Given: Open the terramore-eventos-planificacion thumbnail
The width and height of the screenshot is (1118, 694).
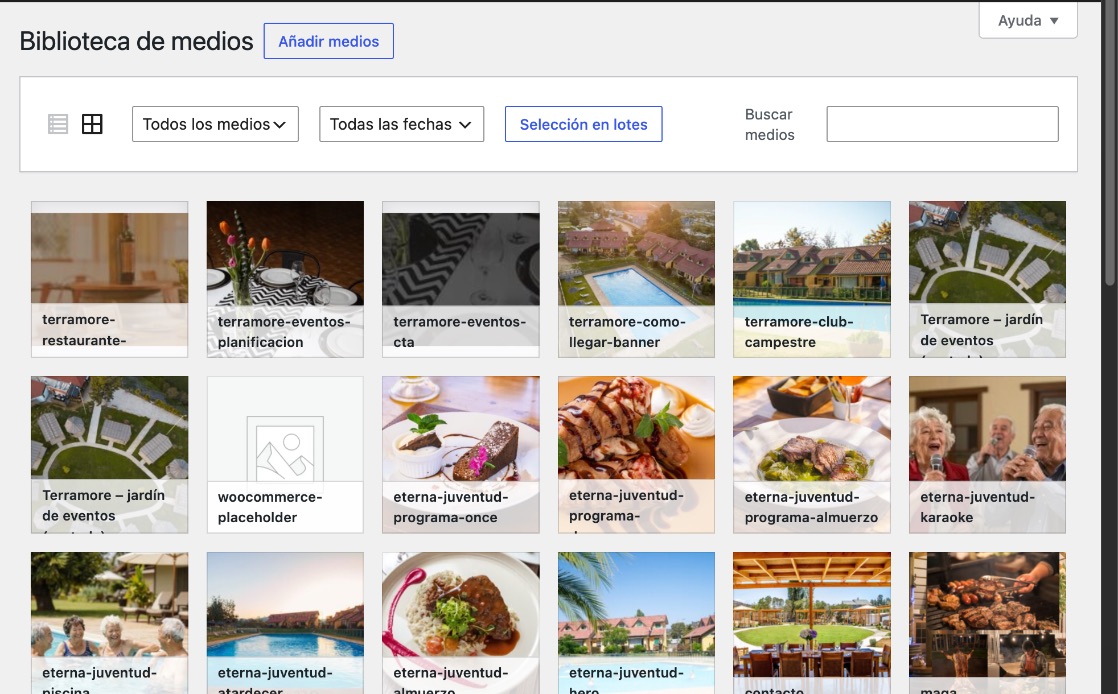Looking at the screenshot, I should click(285, 279).
